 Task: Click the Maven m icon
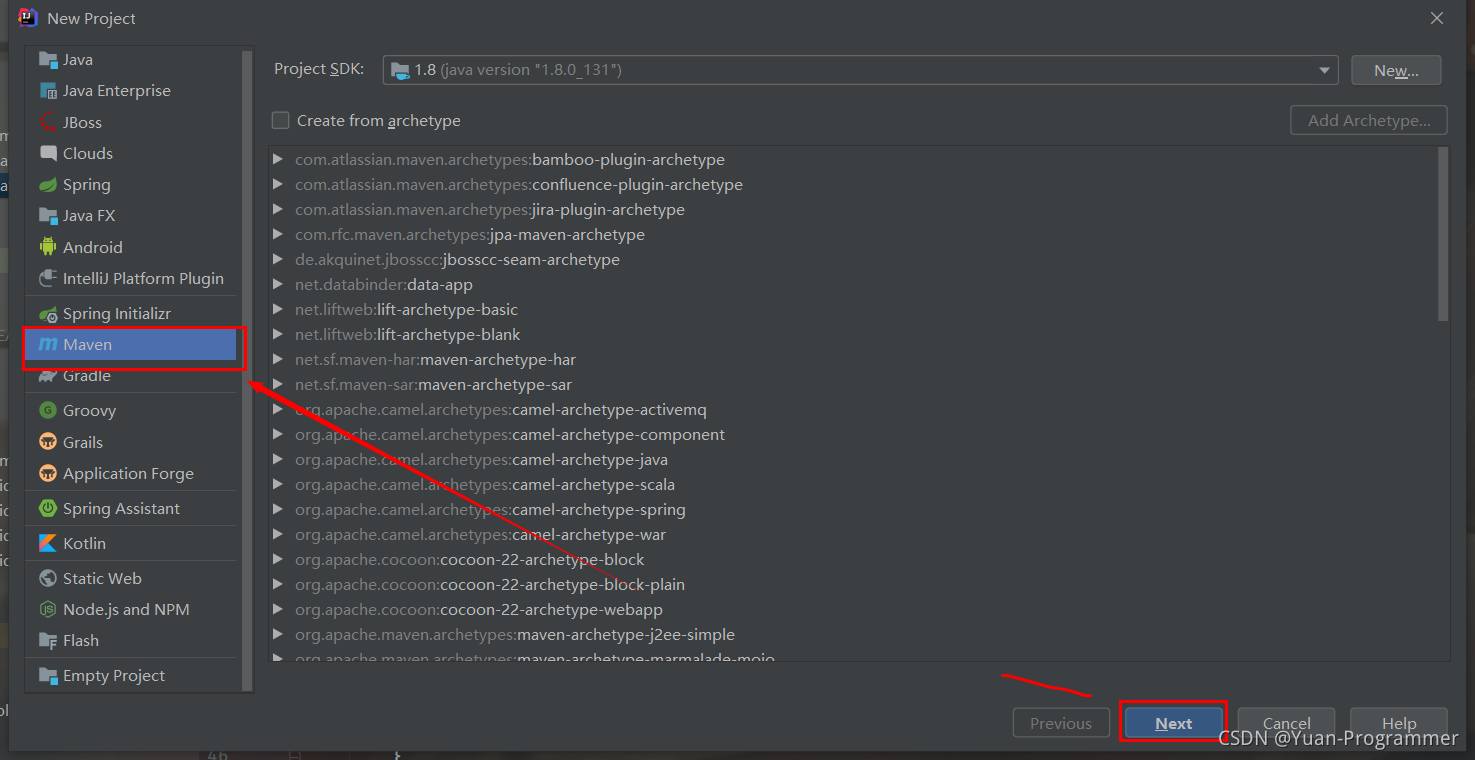pyautogui.click(x=48, y=345)
